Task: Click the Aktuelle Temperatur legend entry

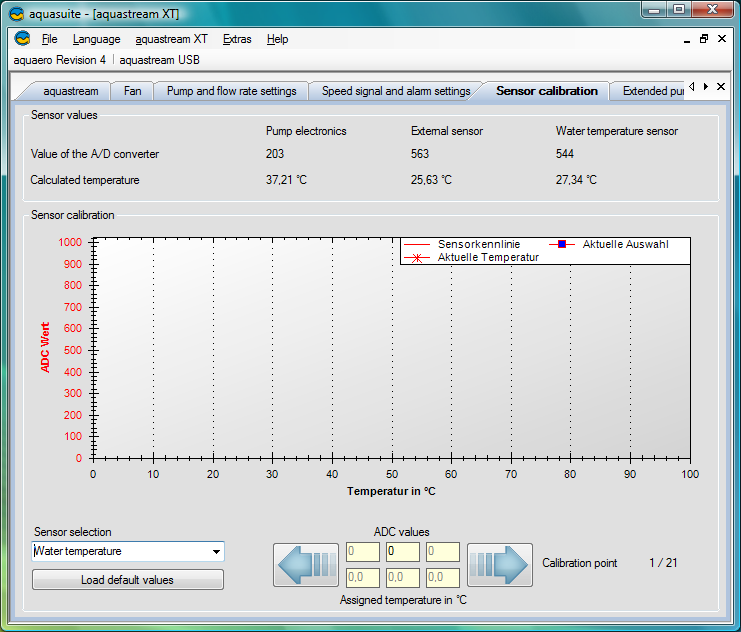Action: [x=472, y=258]
